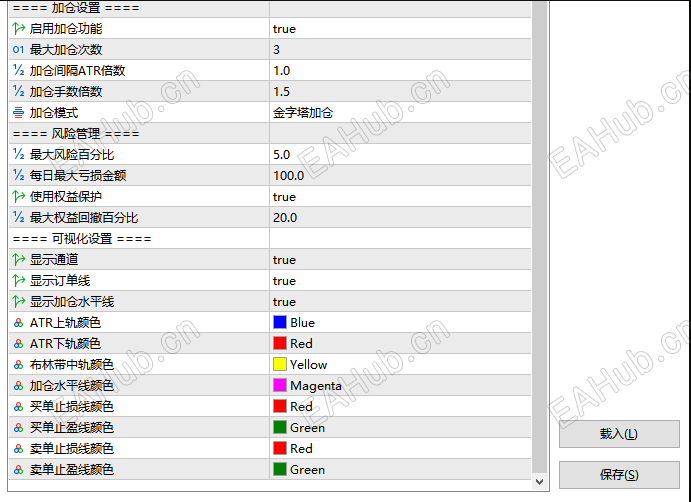Click the double-type icon beside 加仓手数倍数
Viewport: 691px width, 502px height.
(x=19, y=91)
